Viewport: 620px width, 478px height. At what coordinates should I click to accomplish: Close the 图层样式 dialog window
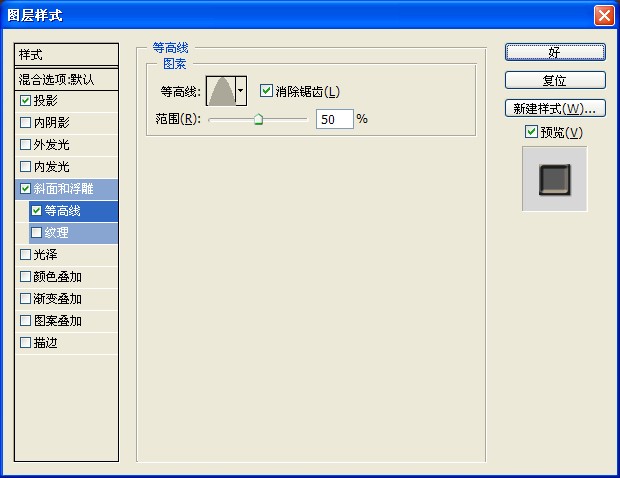click(603, 15)
